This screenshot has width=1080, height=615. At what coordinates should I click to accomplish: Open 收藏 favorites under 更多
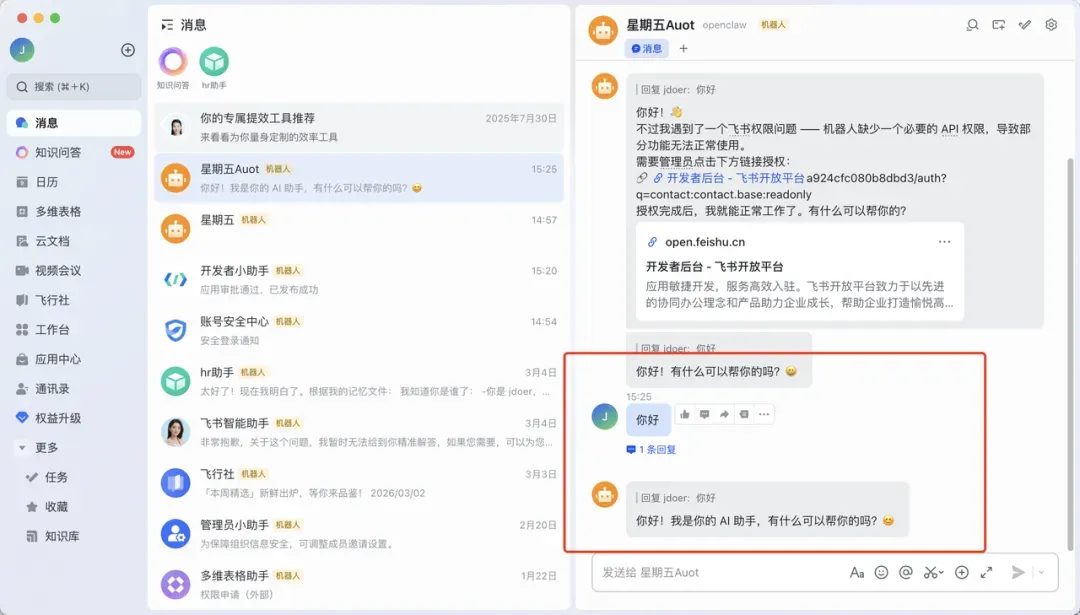74,507
